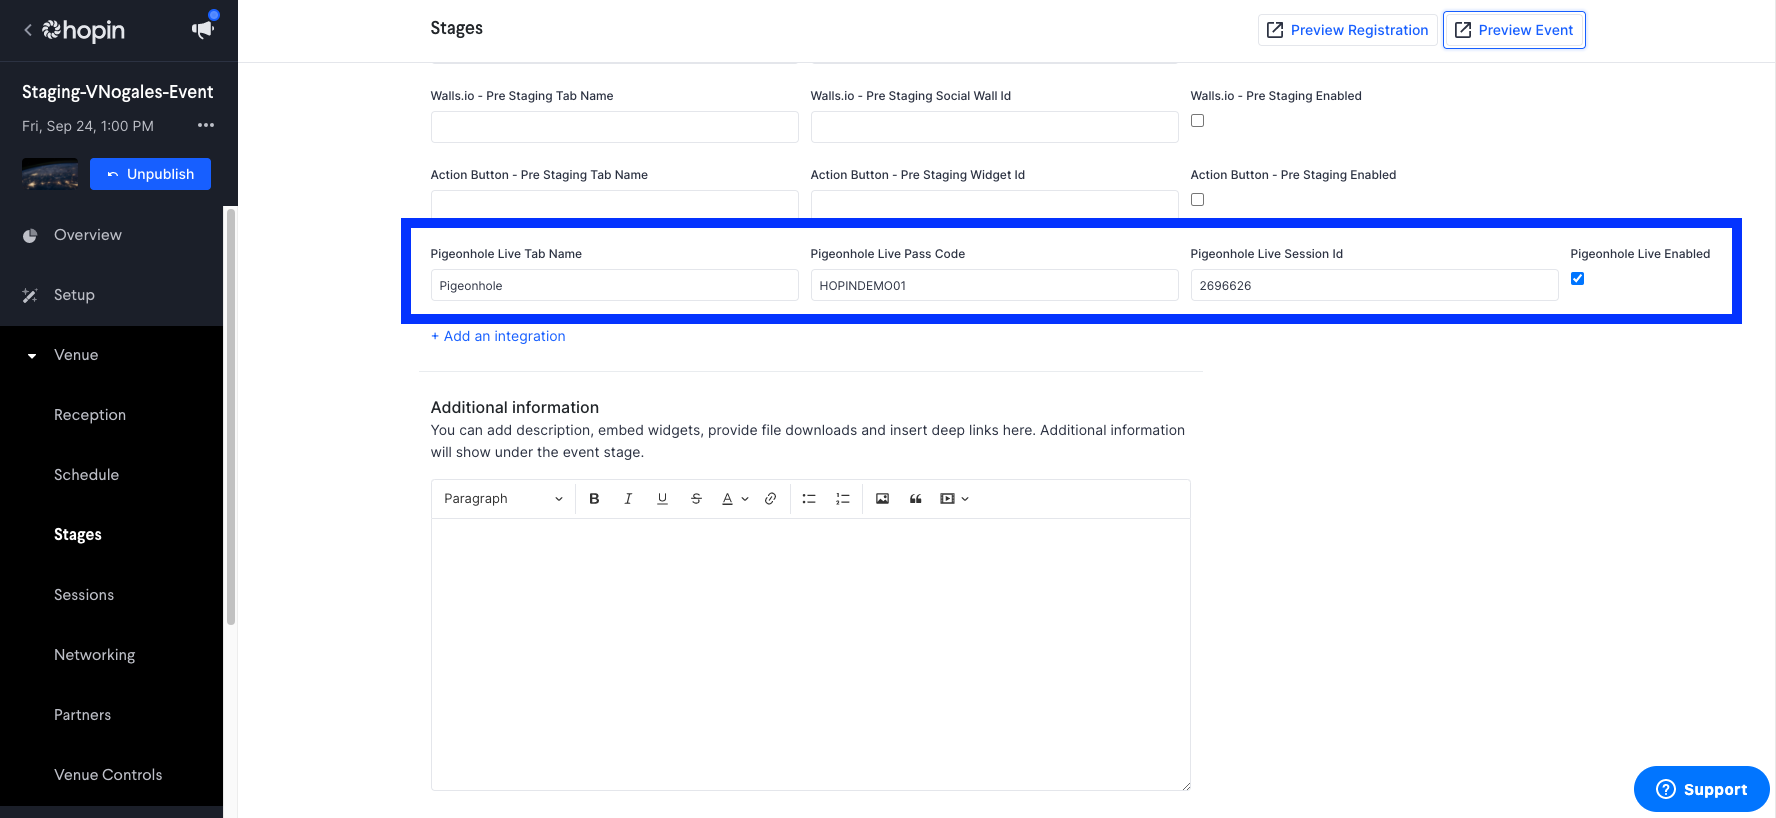Viewport: 1776px width, 818px height.
Task: Click the Walls.io Pre Staging Tab Name field
Action: point(614,127)
